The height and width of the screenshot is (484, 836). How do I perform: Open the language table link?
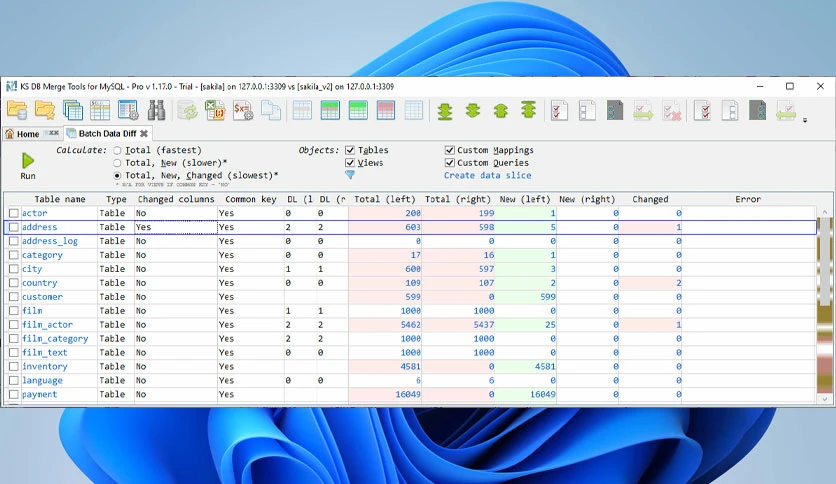point(42,381)
